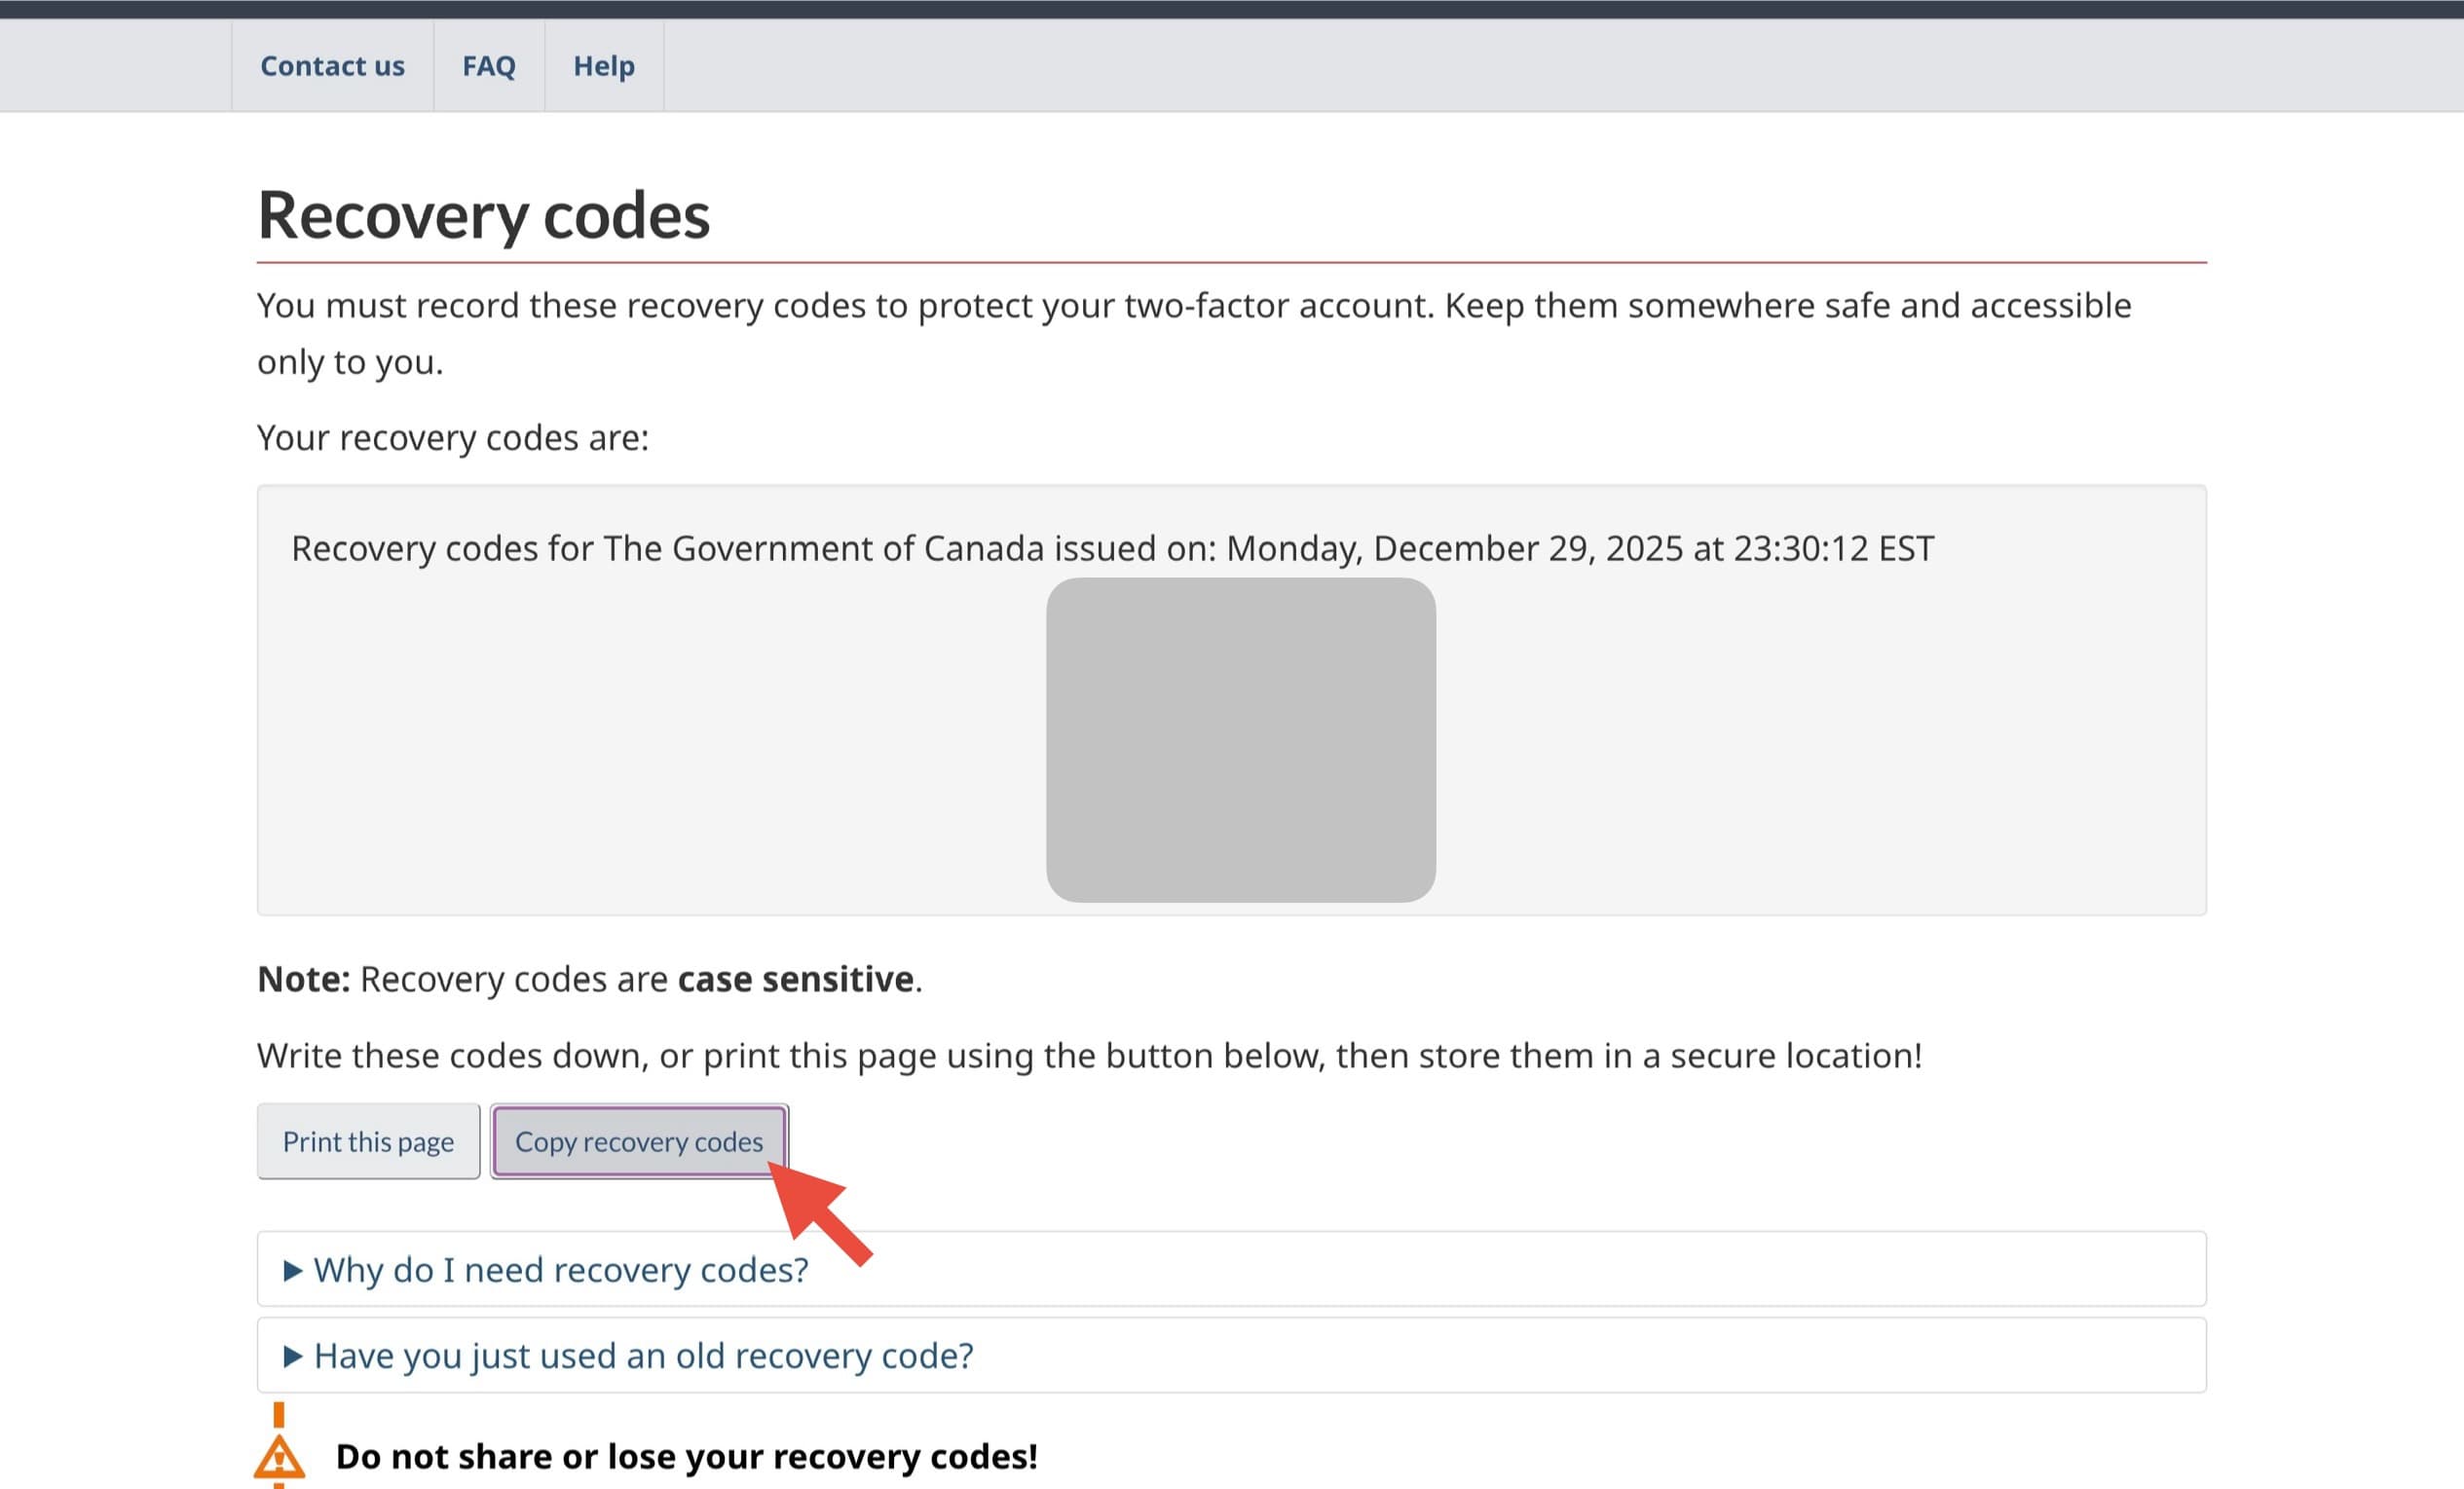This screenshot has width=2464, height=1489.
Task: Expand "Why do I need recovery codes?"
Action: (x=560, y=1269)
